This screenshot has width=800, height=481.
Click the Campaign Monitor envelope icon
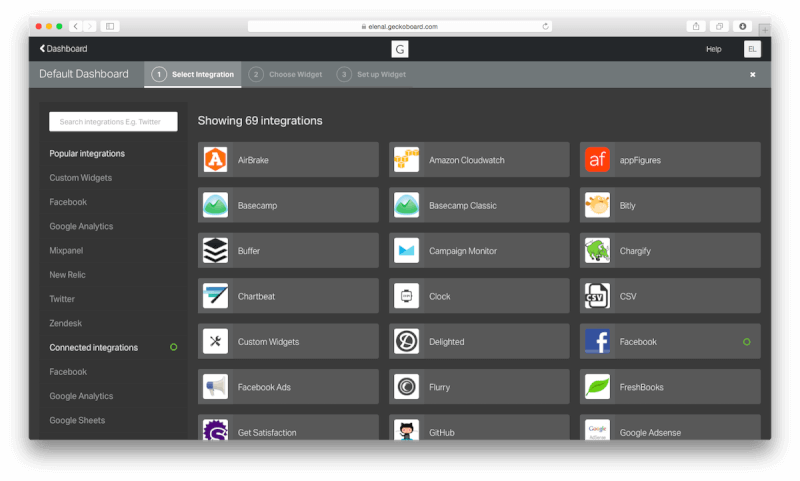click(x=406, y=250)
